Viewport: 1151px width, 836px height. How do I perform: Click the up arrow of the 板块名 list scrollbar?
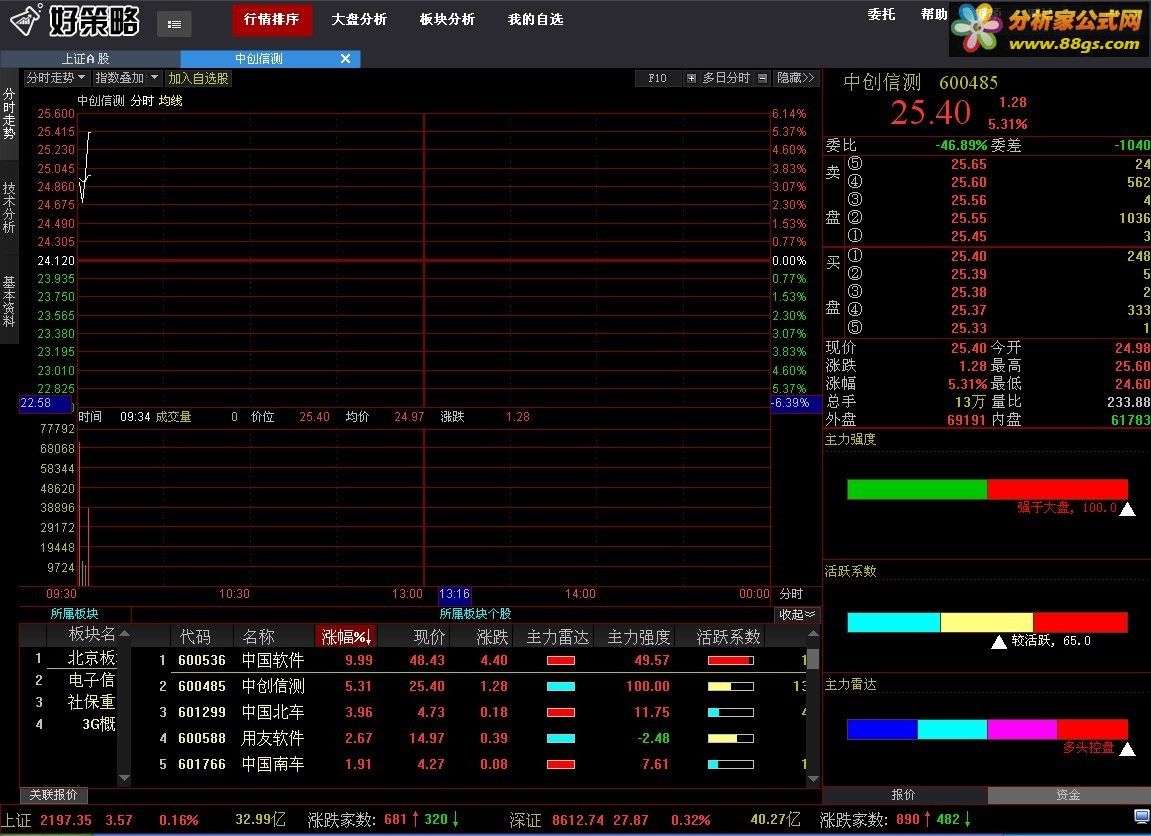click(124, 633)
